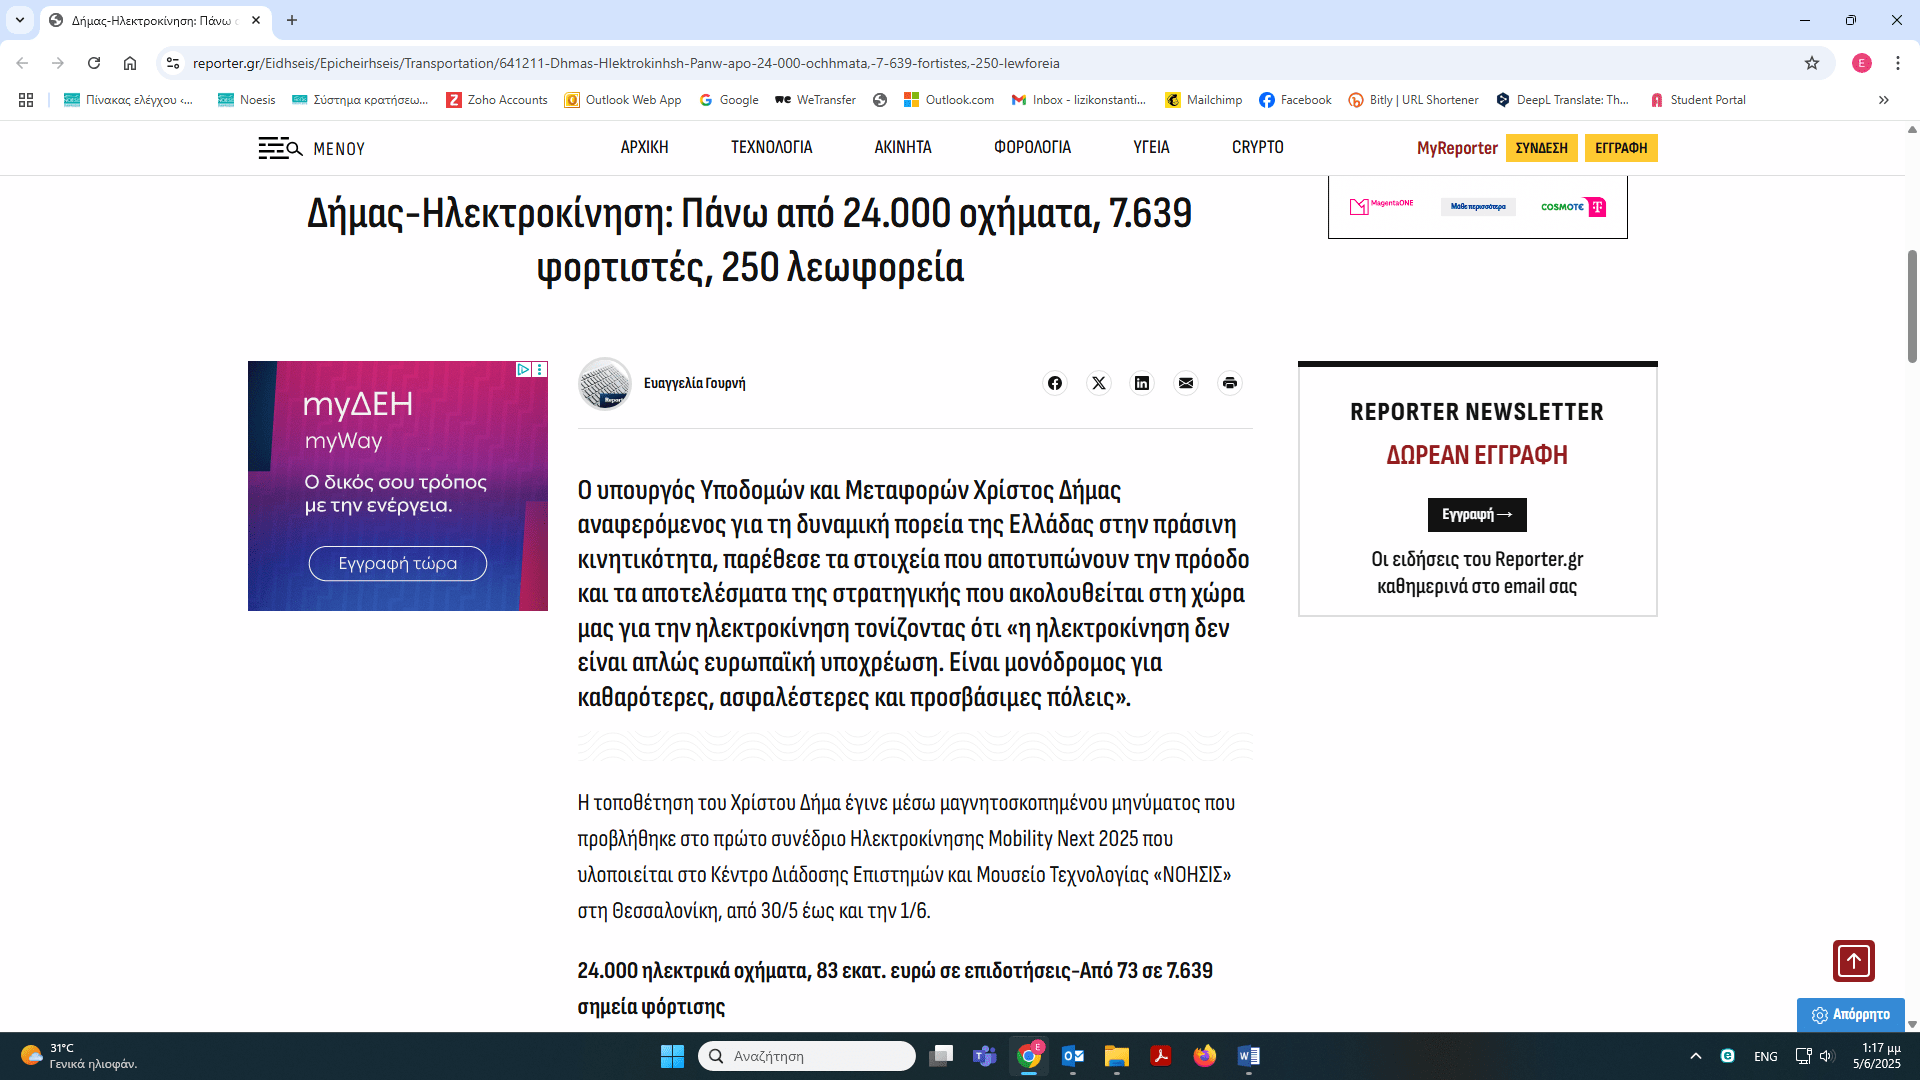Bookmark this page with star icon
Image resolution: width=1920 pixels, height=1080 pixels.
[x=1812, y=63]
